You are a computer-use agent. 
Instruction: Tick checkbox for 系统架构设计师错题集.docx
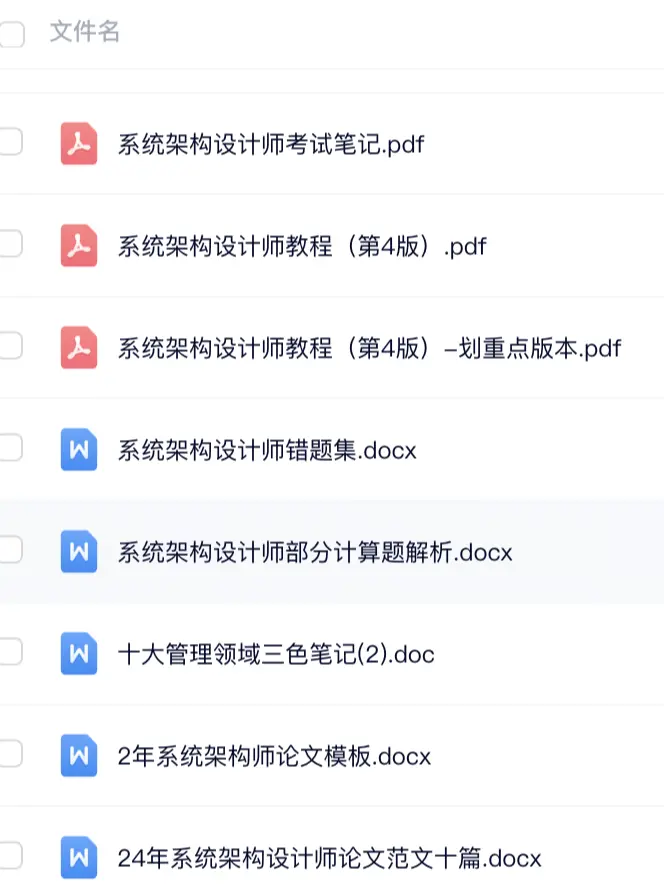tap(10, 449)
